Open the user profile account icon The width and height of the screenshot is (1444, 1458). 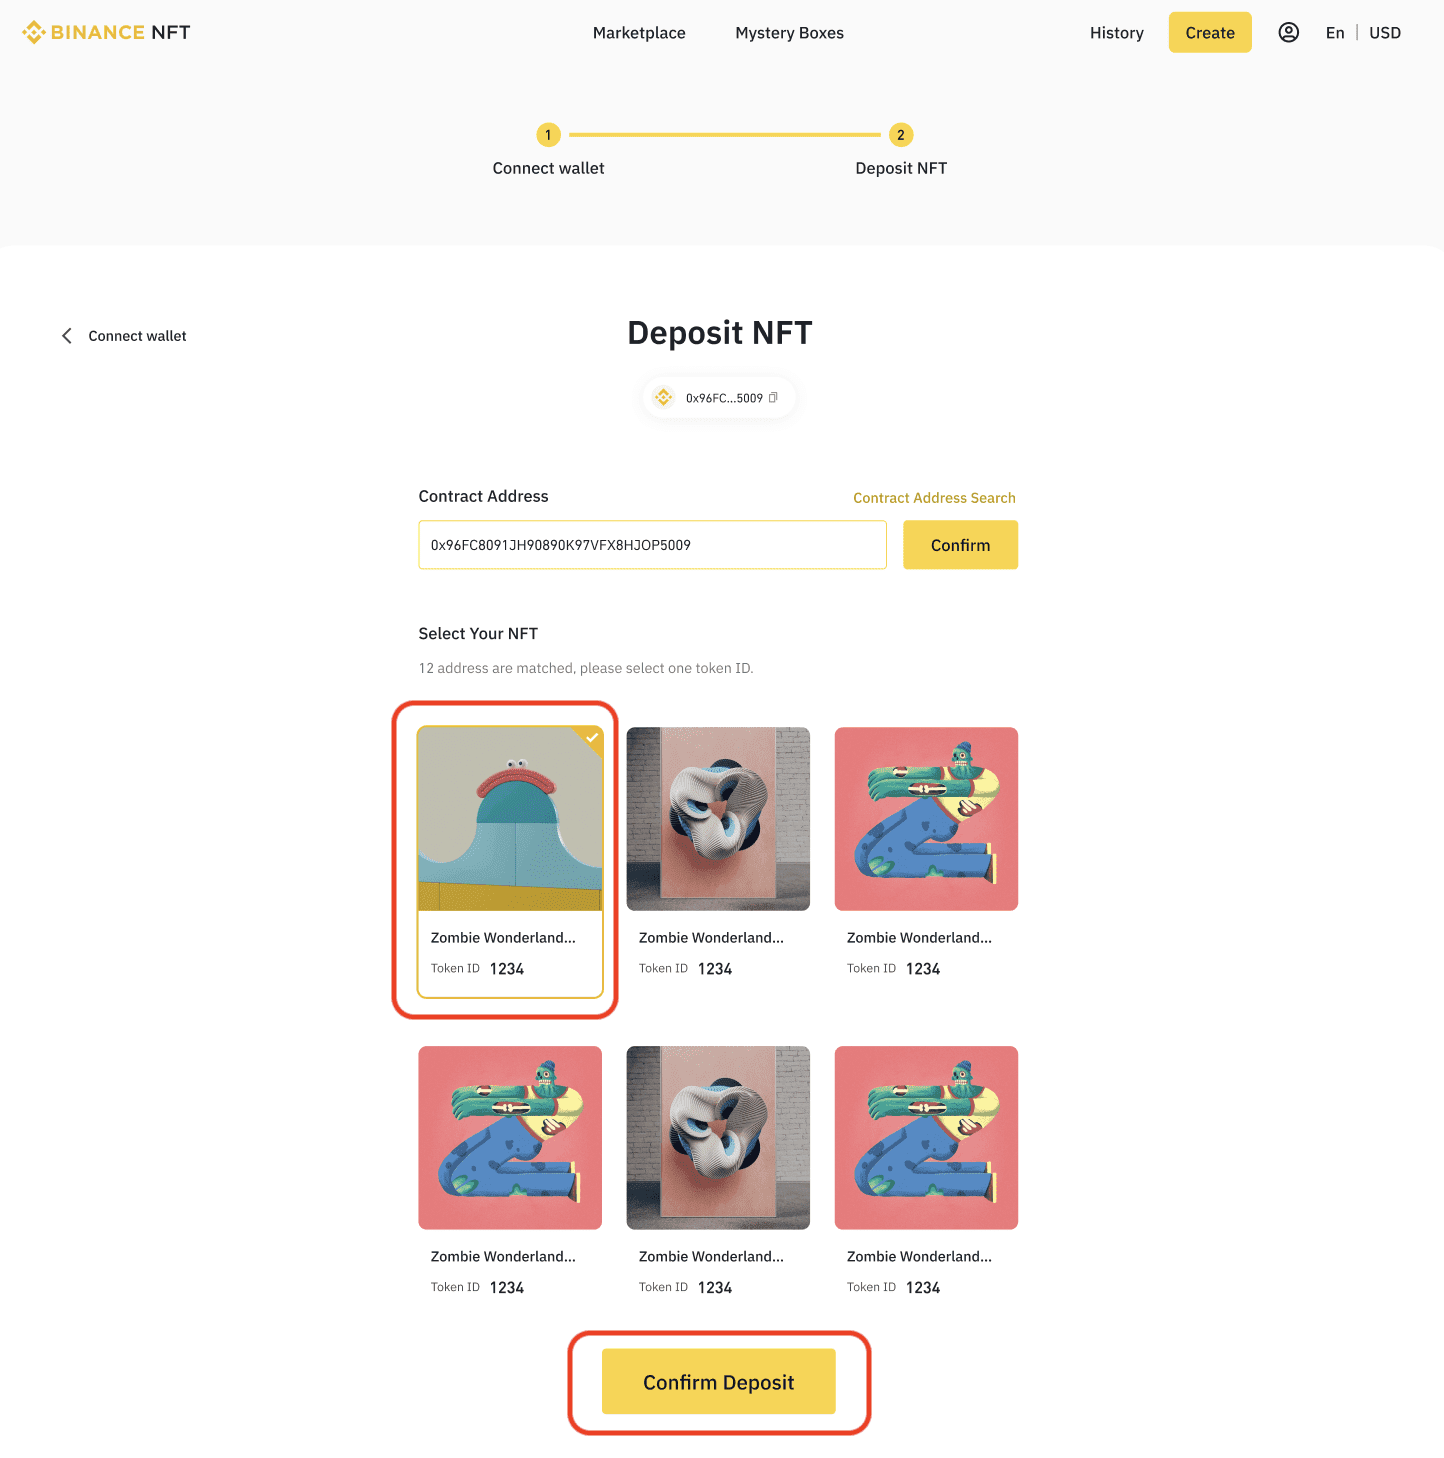coord(1289,32)
